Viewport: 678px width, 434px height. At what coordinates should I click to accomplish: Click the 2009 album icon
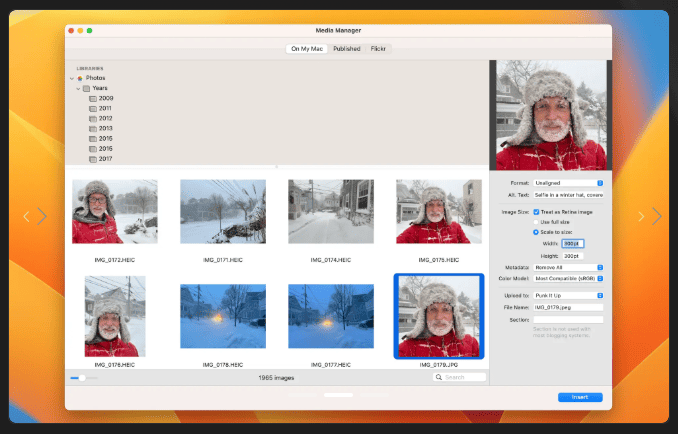tap(93, 99)
